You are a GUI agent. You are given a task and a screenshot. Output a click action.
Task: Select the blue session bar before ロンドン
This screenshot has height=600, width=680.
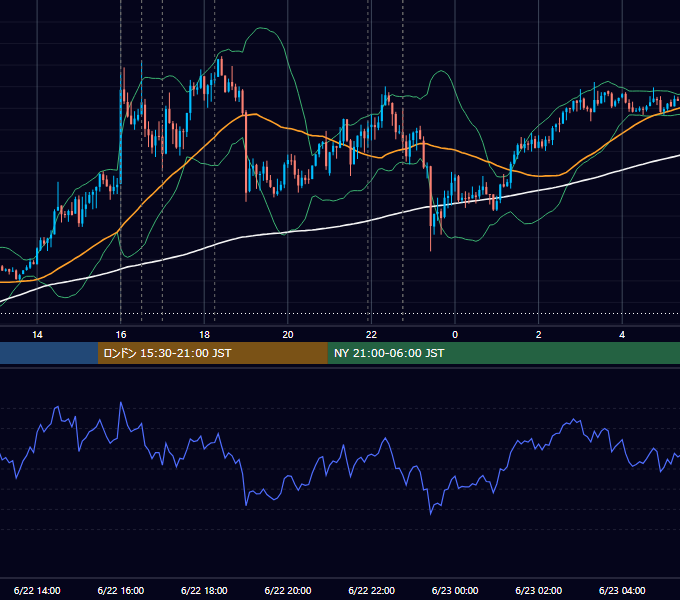(49, 353)
